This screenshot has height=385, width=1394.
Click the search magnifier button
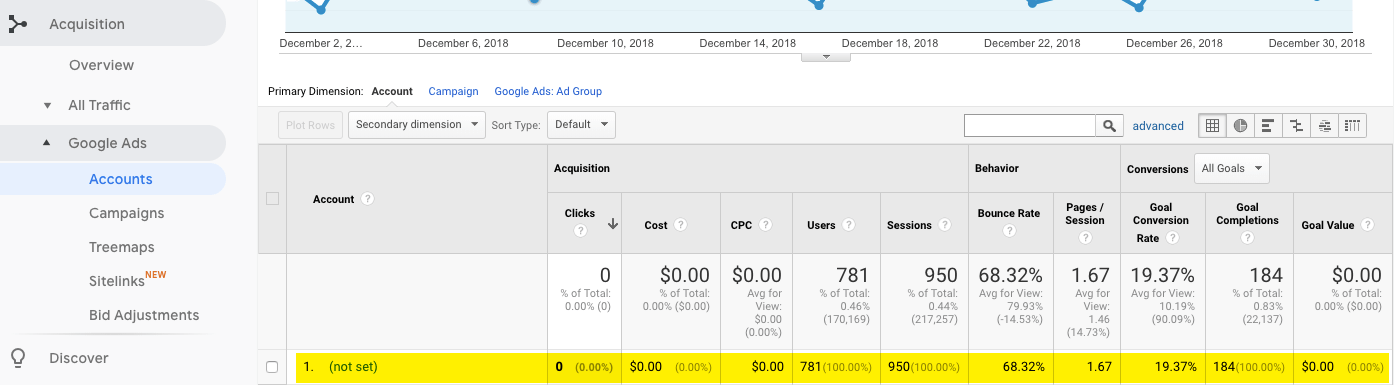tap(1109, 126)
